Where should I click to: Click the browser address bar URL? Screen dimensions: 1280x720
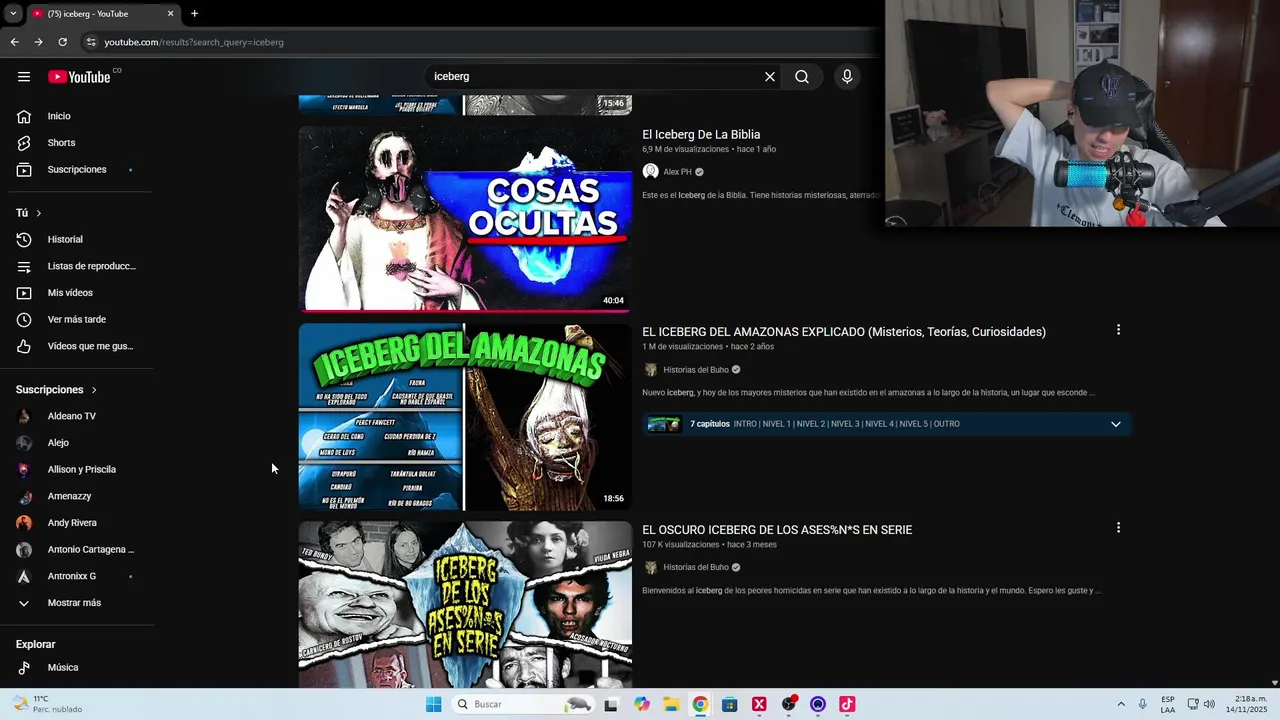[194, 43]
